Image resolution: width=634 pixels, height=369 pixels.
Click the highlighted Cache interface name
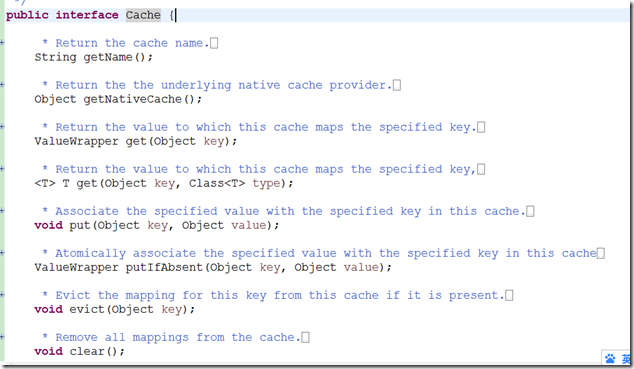143,15
